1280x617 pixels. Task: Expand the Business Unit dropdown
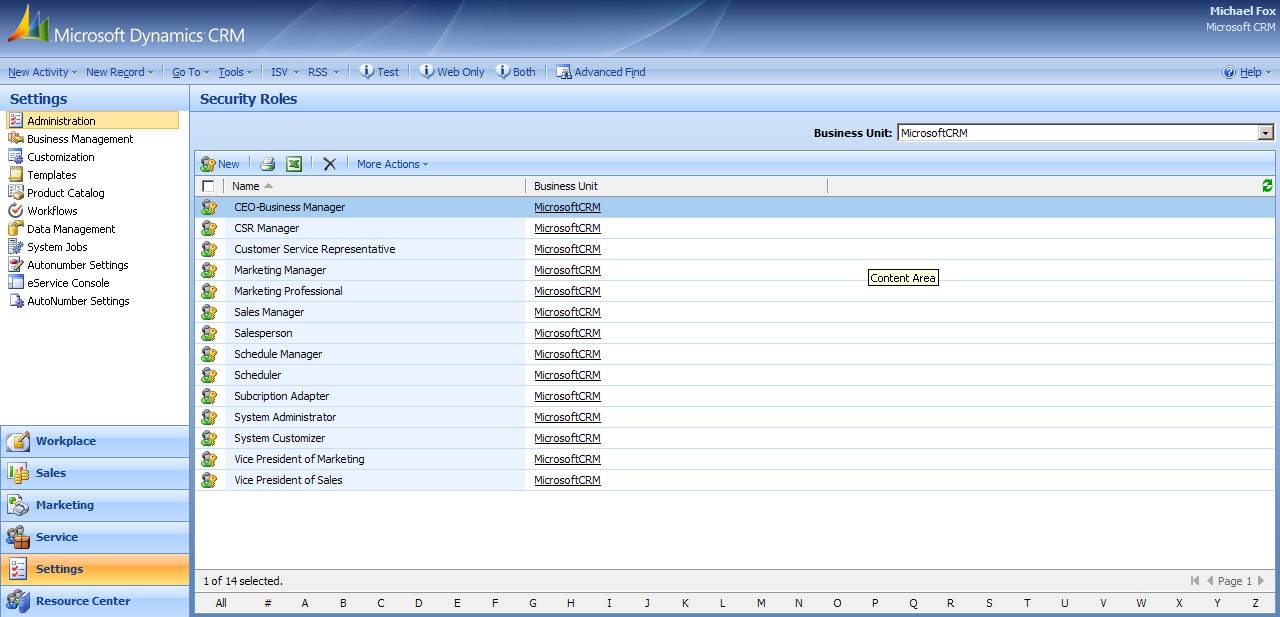pos(1265,133)
